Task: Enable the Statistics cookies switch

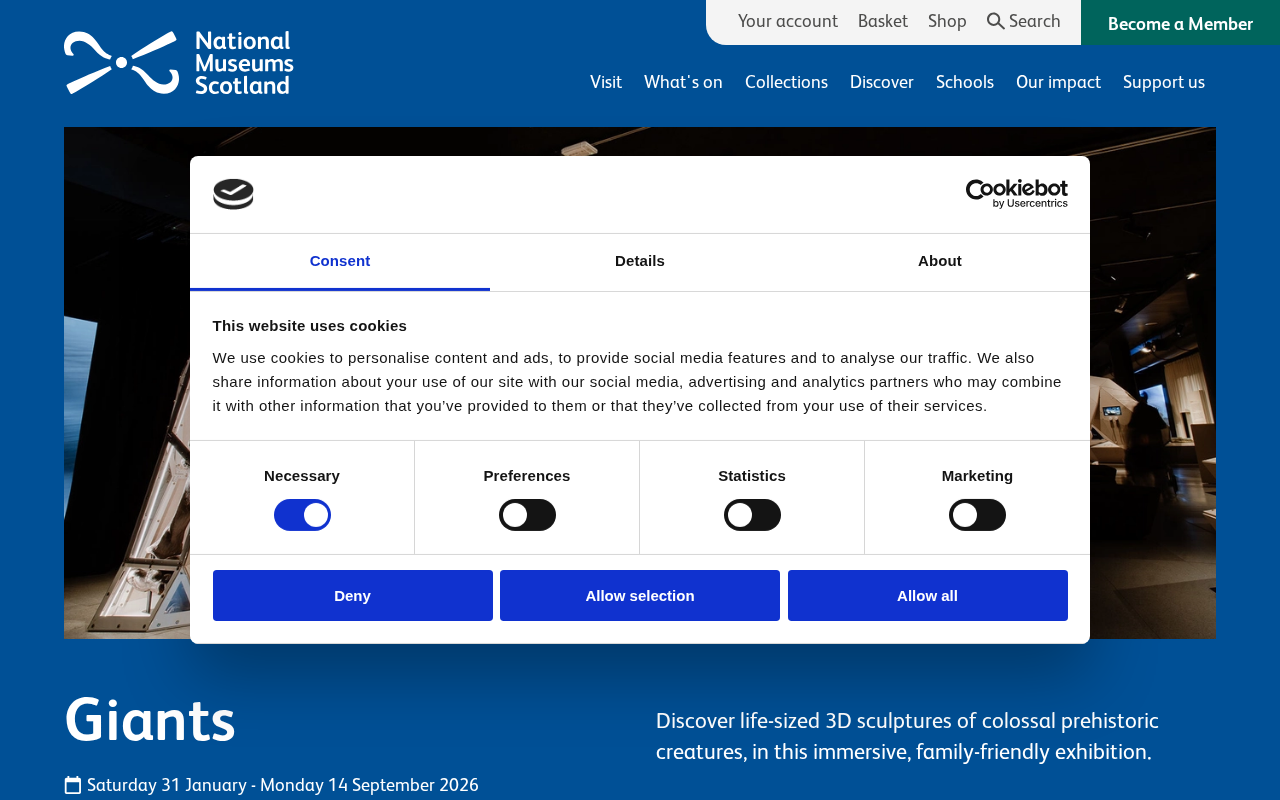Action: click(x=752, y=515)
